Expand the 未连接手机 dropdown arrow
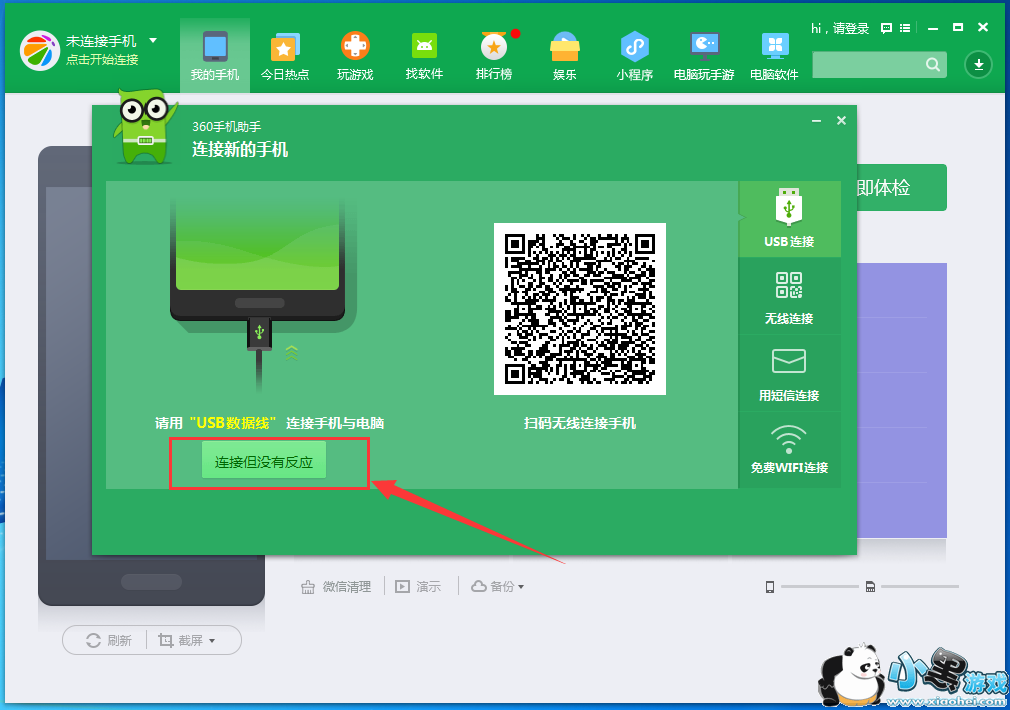 point(153,40)
